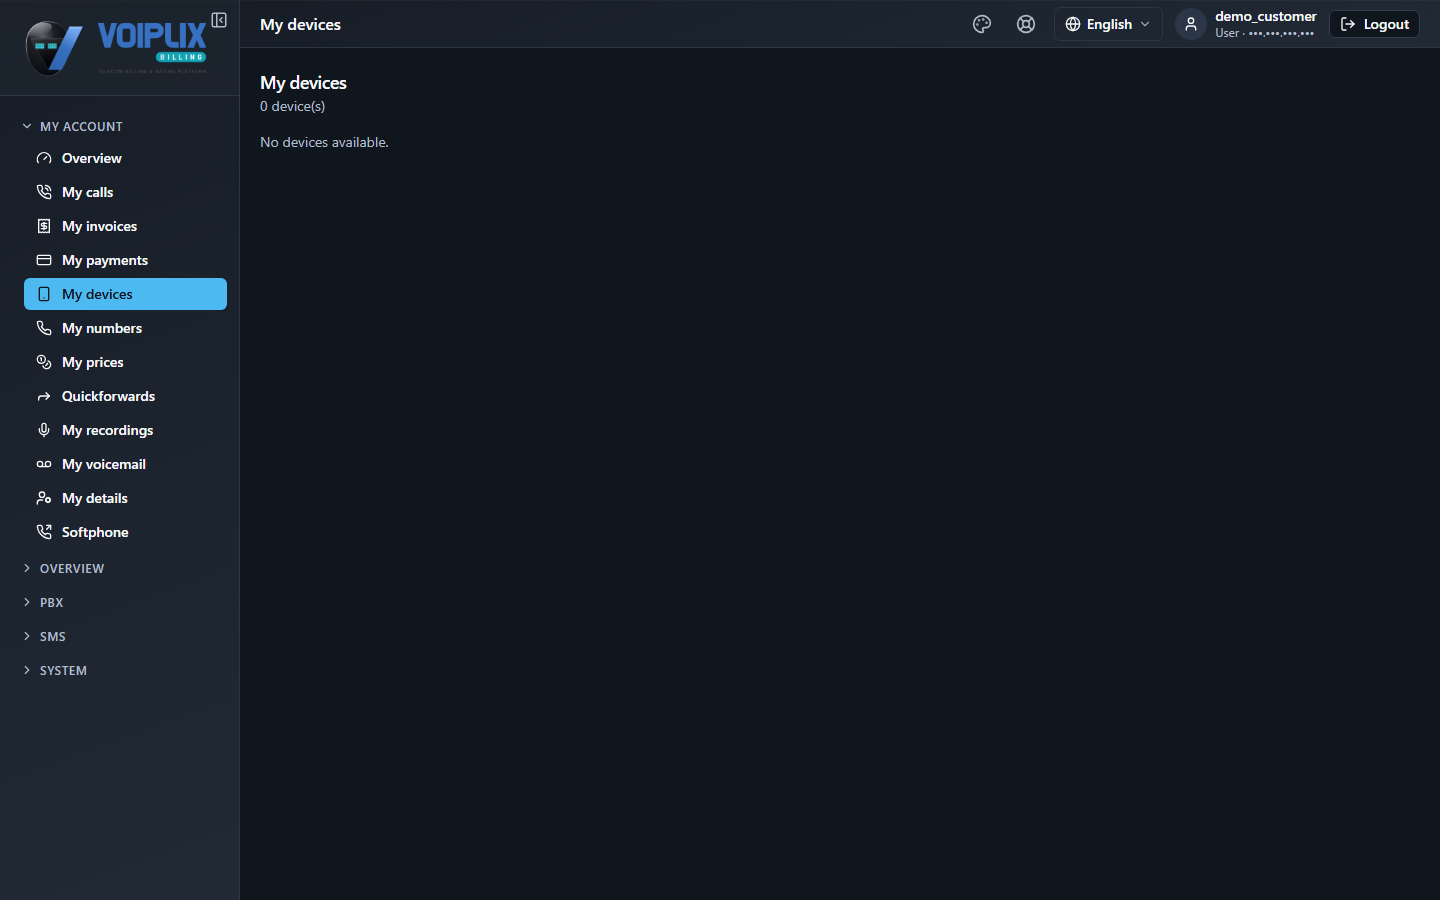Viewport: 1440px width, 900px height.
Task: Click the My devices title in top bar
Action: coord(300,24)
